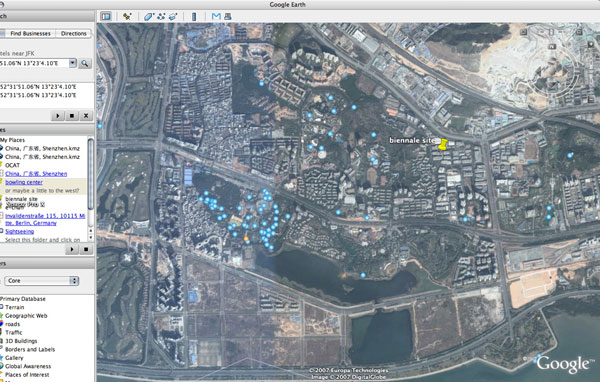Screen dimensions: 600x382
Task: Click the Email view toolbar icon
Action: pyautogui.click(x=216, y=16)
